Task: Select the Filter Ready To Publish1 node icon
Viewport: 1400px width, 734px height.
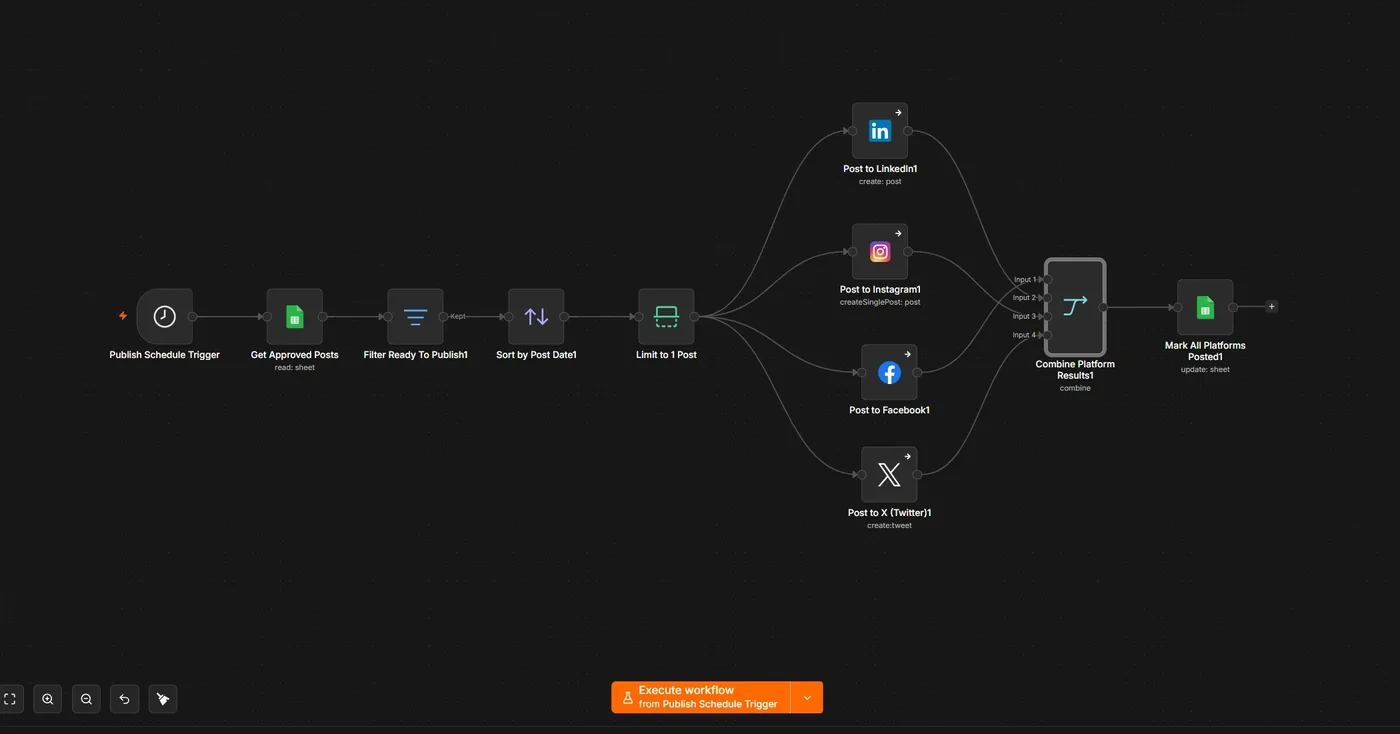Action: coord(415,317)
